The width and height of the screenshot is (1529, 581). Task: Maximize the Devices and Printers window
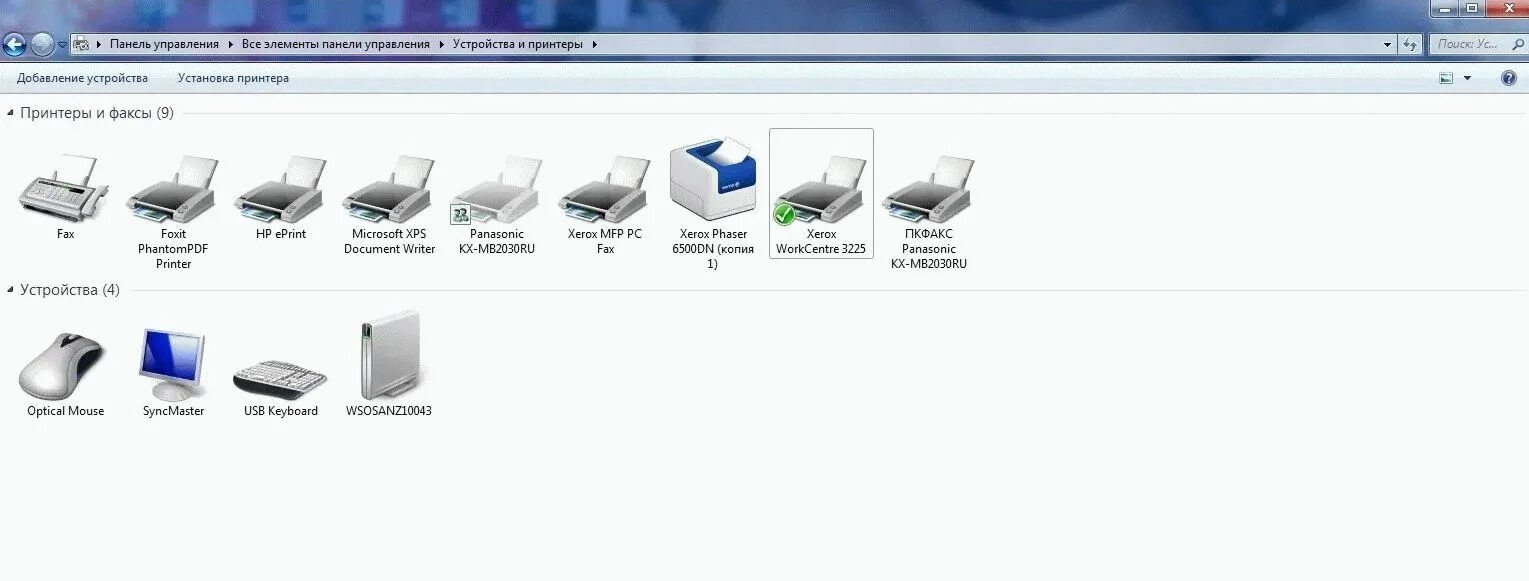[x=1472, y=8]
